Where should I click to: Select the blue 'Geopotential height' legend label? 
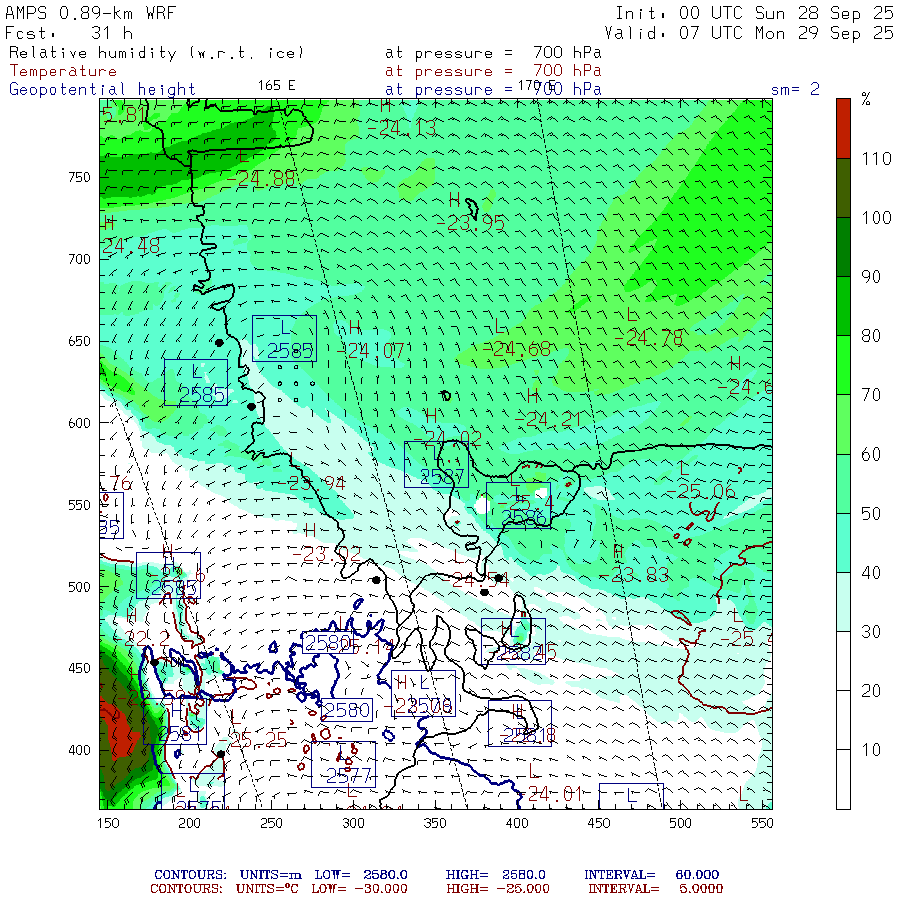point(102,90)
